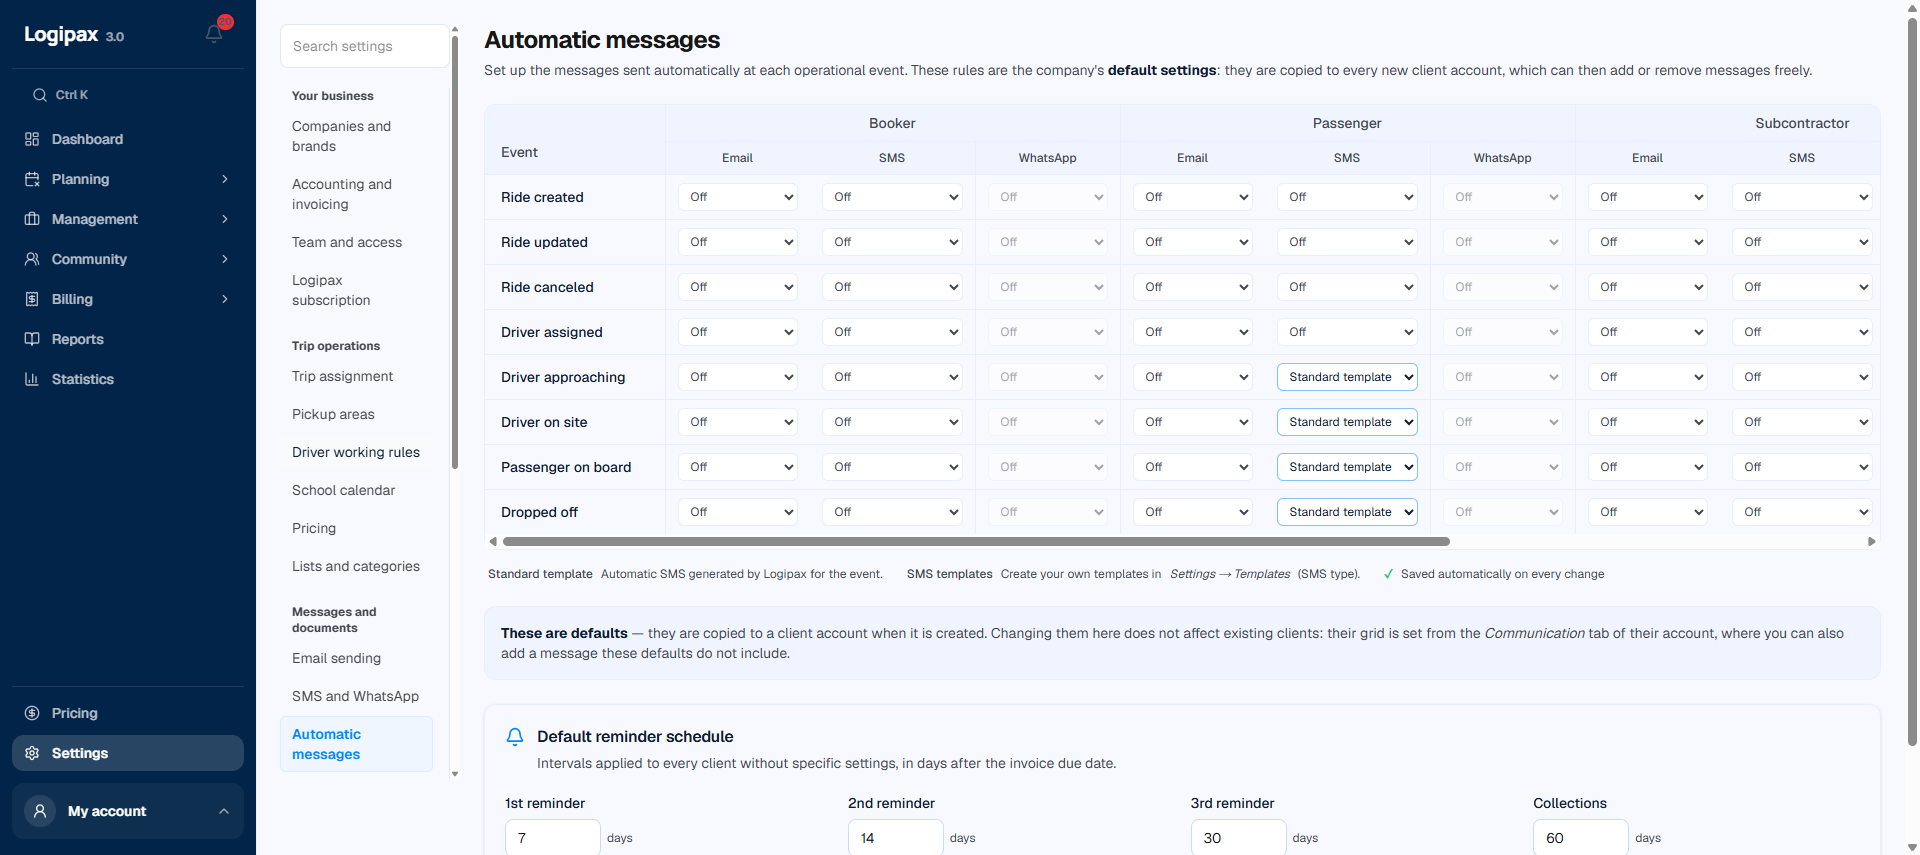The width and height of the screenshot is (1920, 855).
Task: Open Passenger SMS dropdown for Driver approaching
Action: (1347, 377)
